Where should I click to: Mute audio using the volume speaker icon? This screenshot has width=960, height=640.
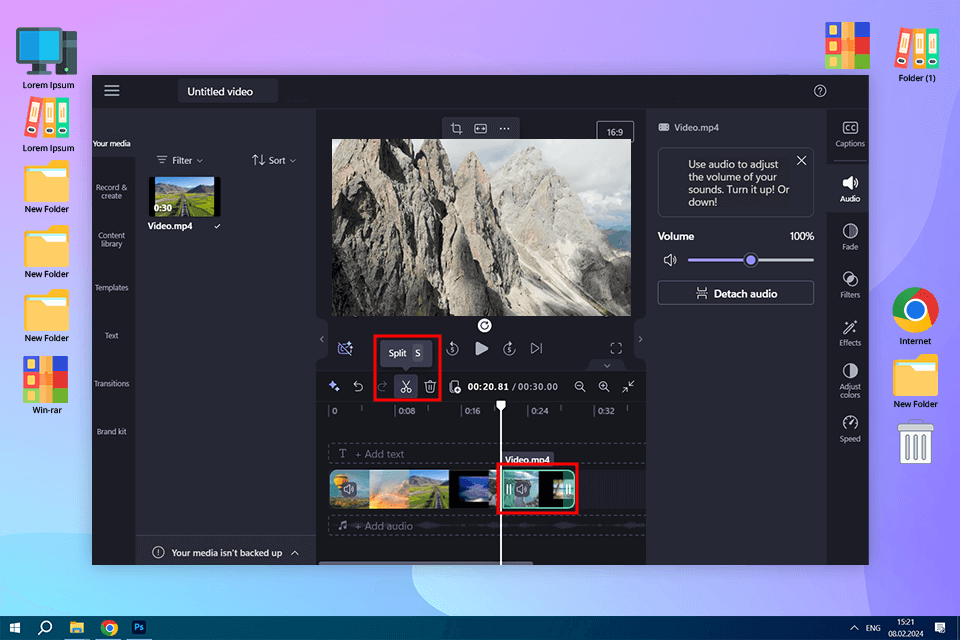click(670, 260)
